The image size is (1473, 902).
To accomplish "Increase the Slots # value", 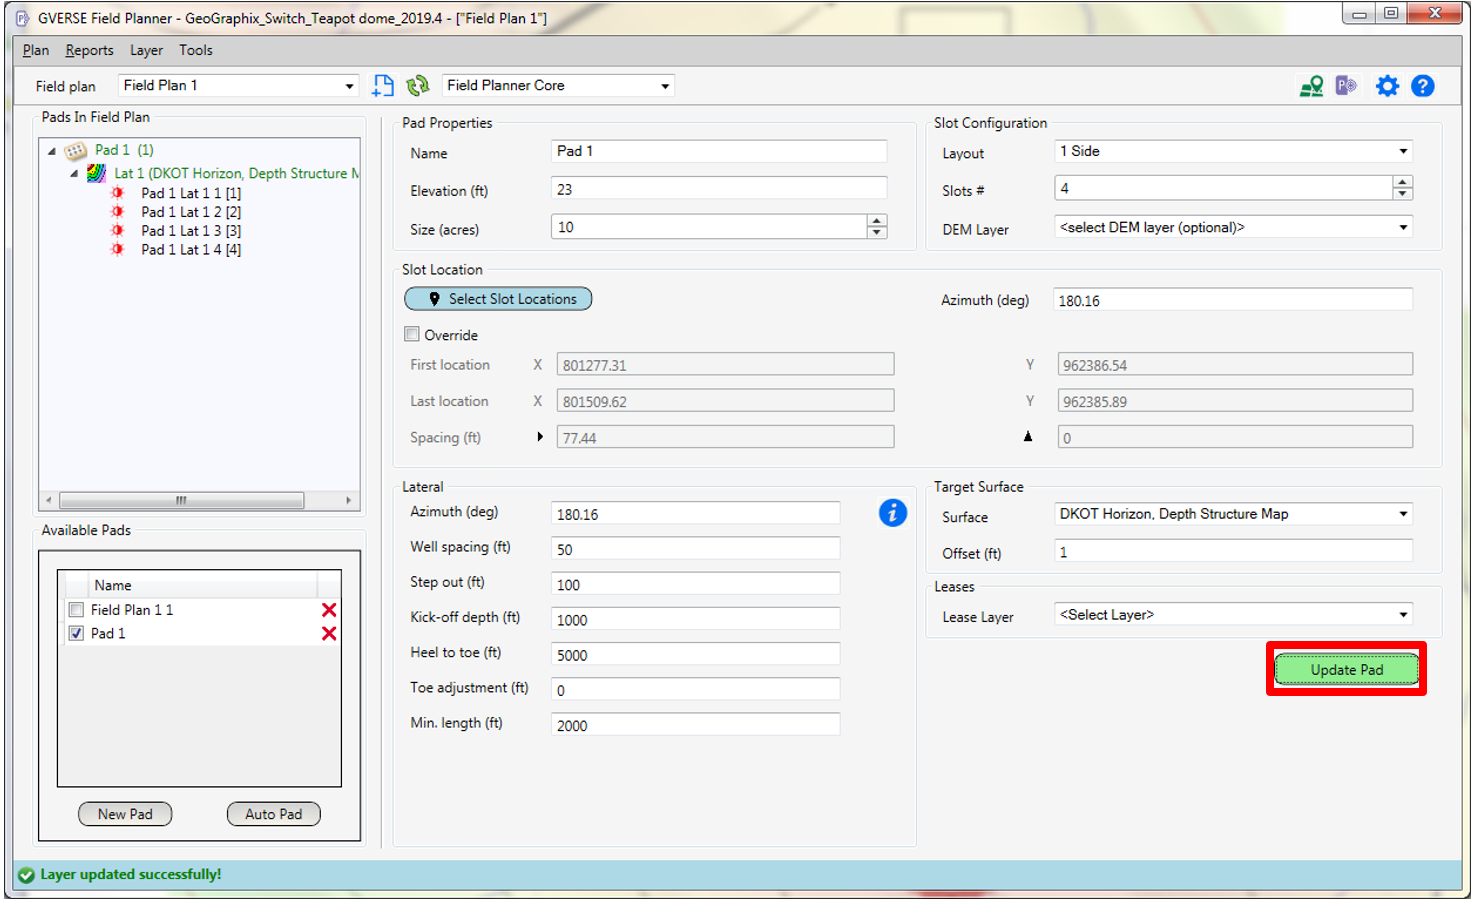I will pyautogui.click(x=1402, y=182).
